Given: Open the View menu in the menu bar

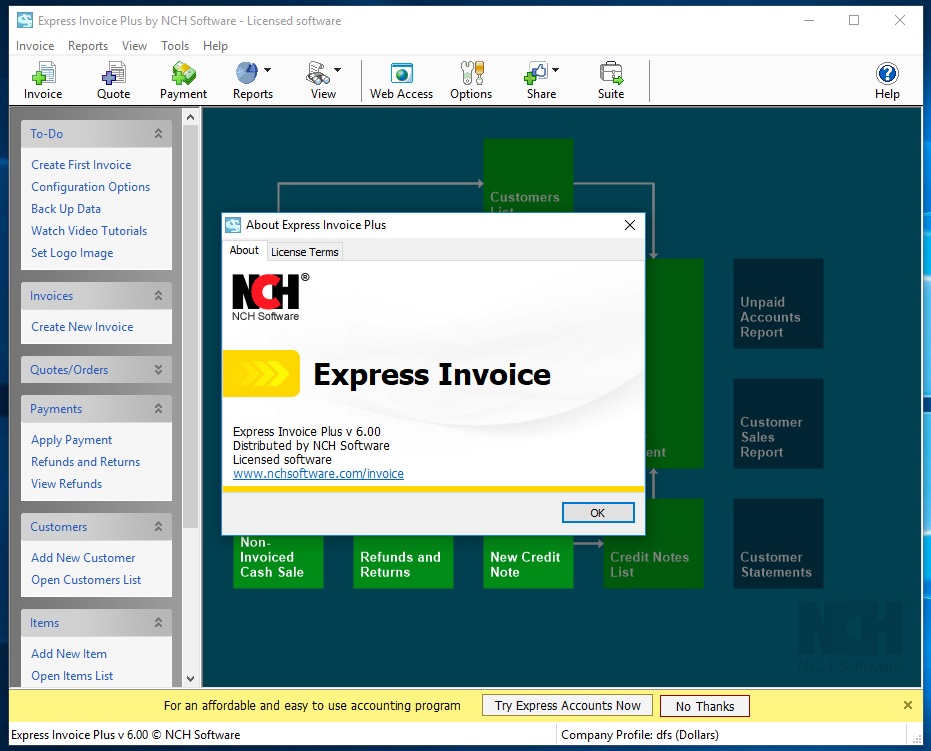Looking at the screenshot, I should [x=134, y=46].
